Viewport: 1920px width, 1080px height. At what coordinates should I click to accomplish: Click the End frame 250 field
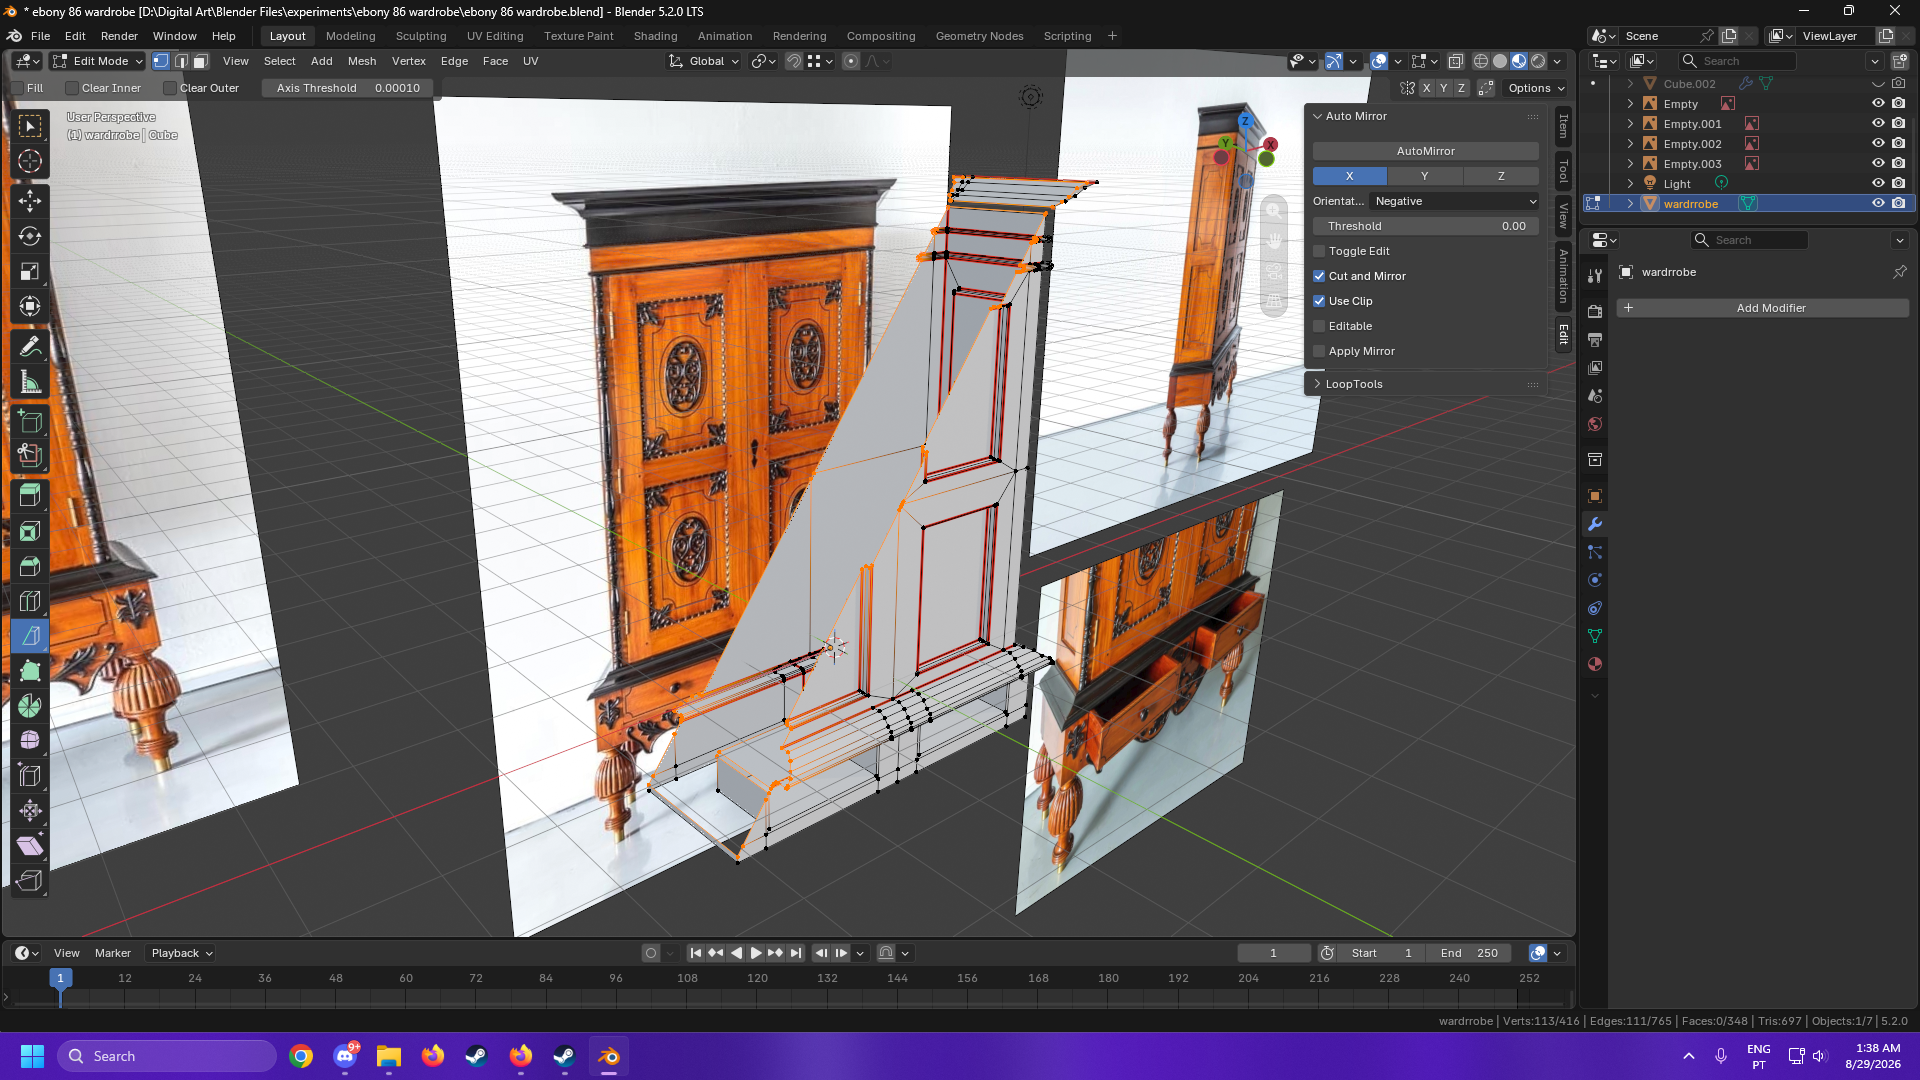pos(1470,953)
